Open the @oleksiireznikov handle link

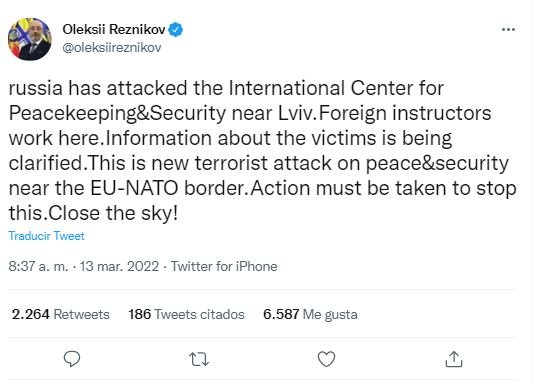(x=112, y=48)
